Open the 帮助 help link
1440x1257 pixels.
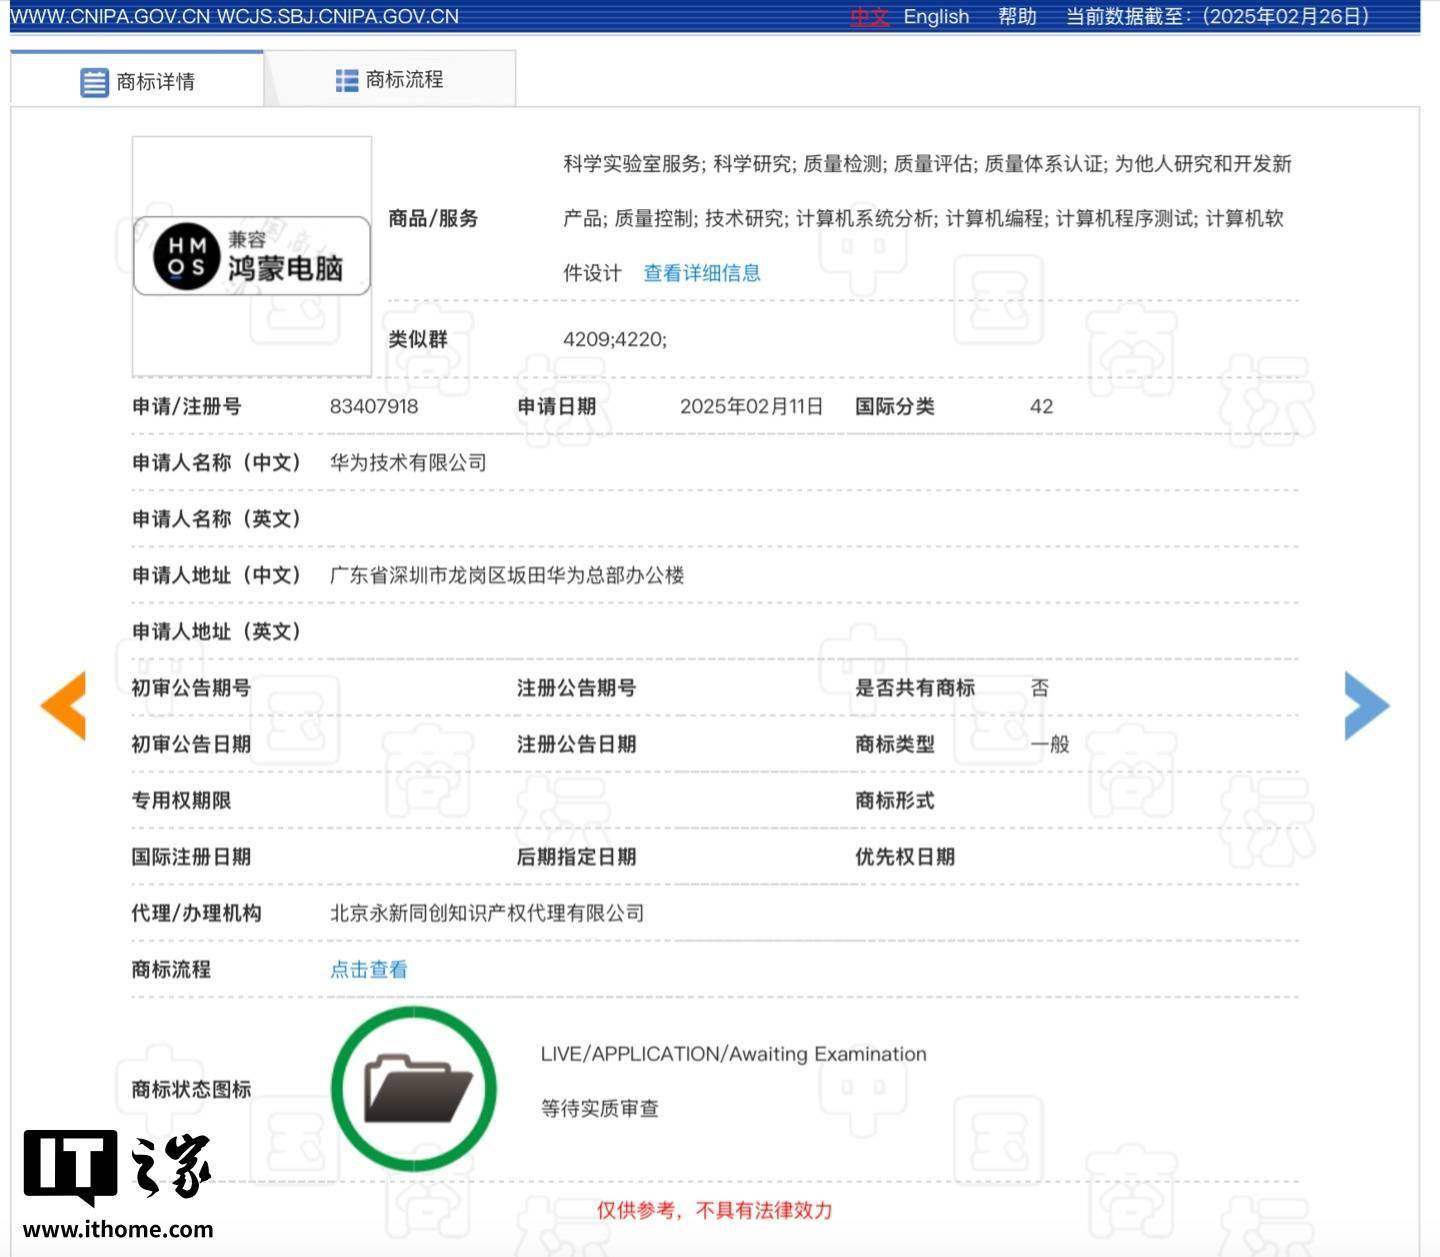pyautogui.click(x=1017, y=17)
